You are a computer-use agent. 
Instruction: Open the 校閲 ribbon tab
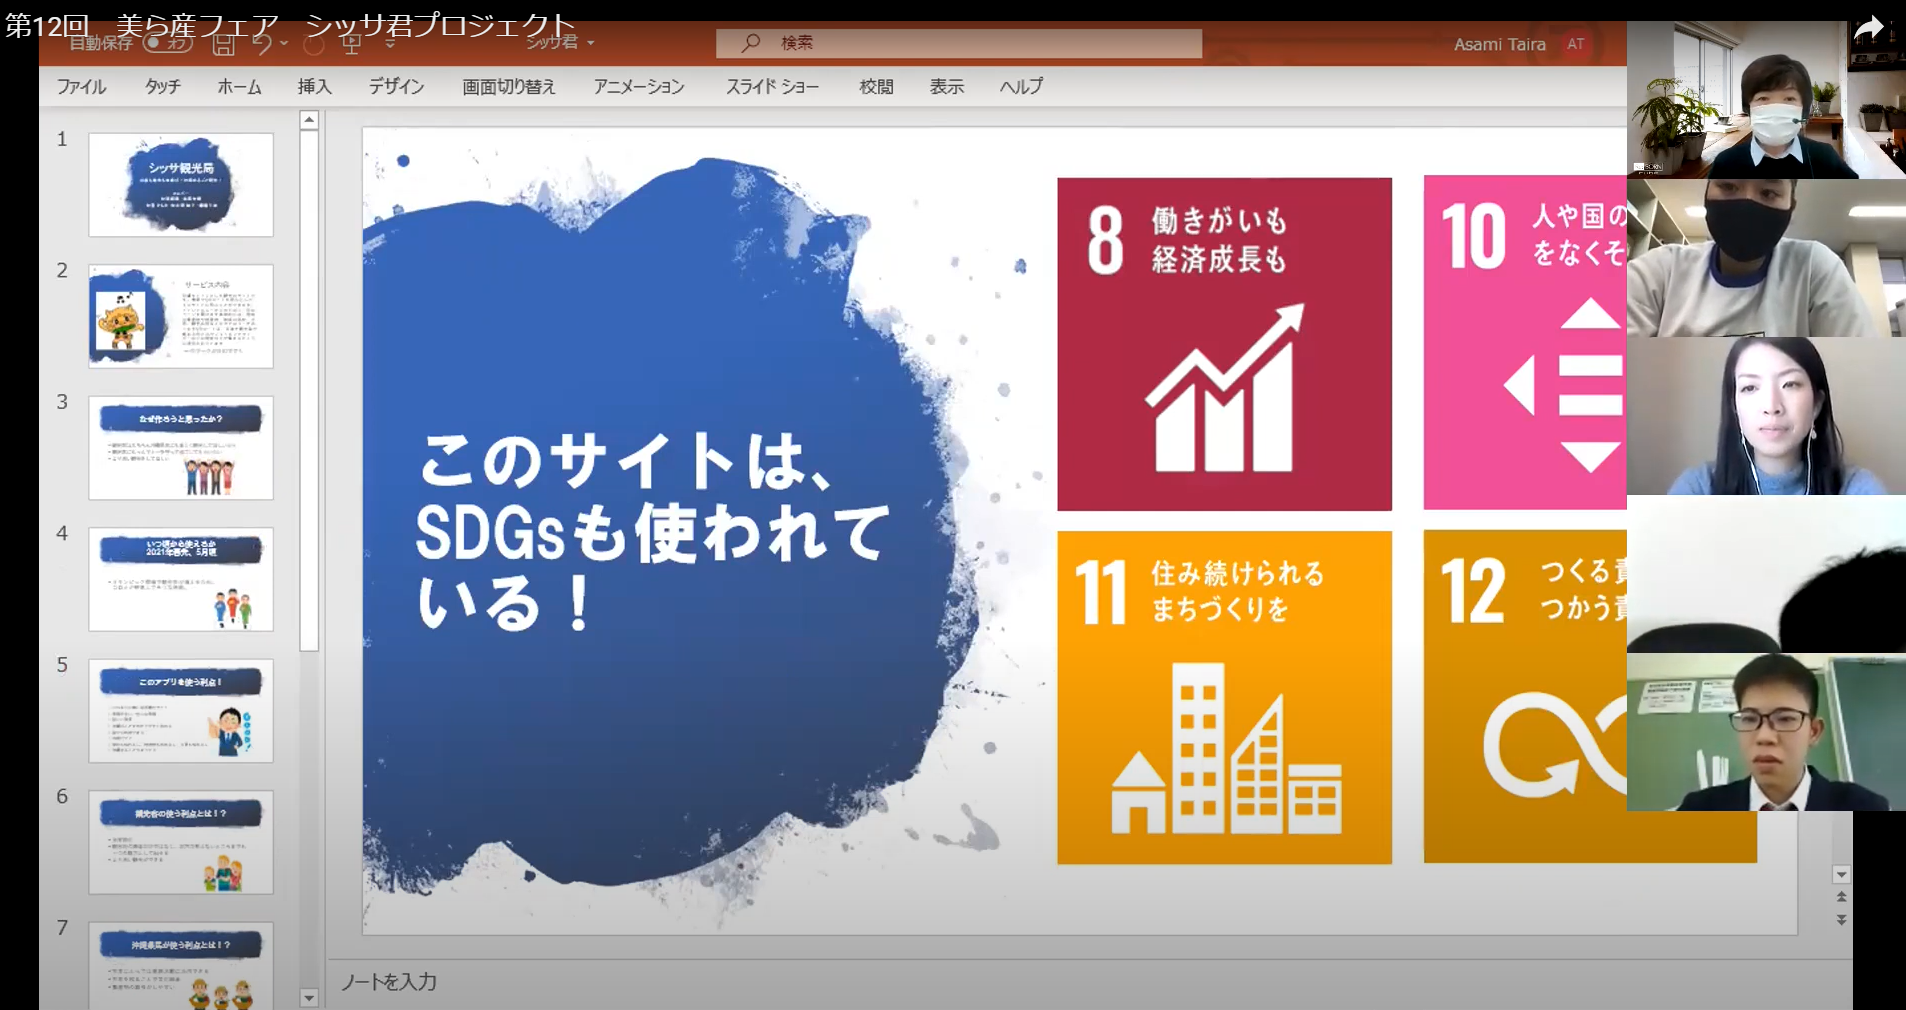click(x=876, y=87)
